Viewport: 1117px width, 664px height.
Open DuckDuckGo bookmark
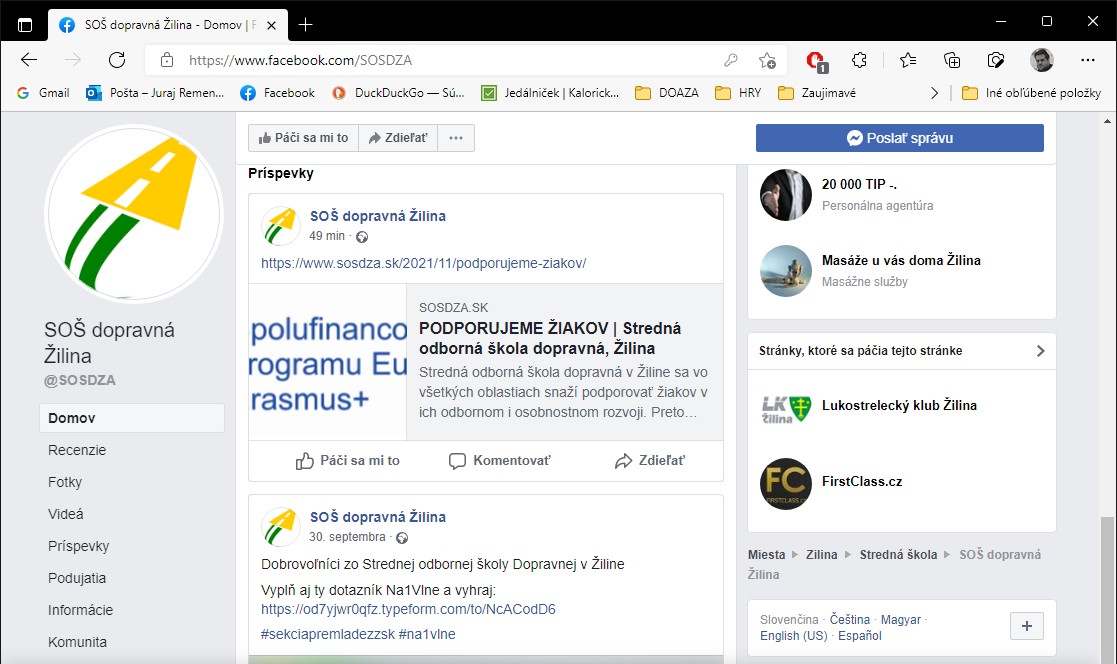point(398,93)
